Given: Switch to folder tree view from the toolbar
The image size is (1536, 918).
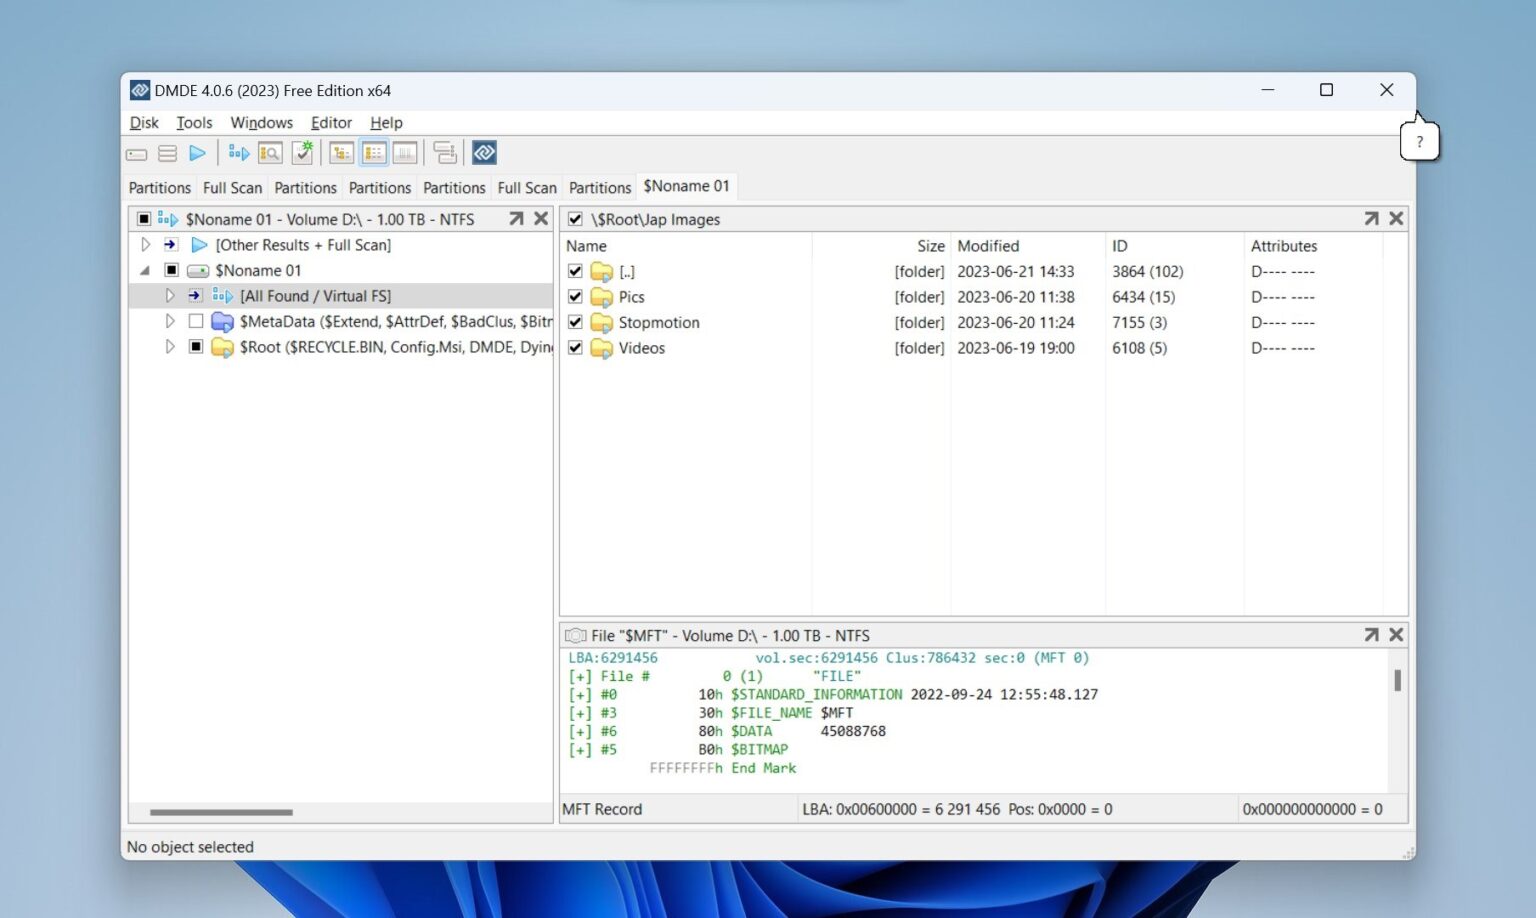Looking at the screenshot, I should pos(341,152).
